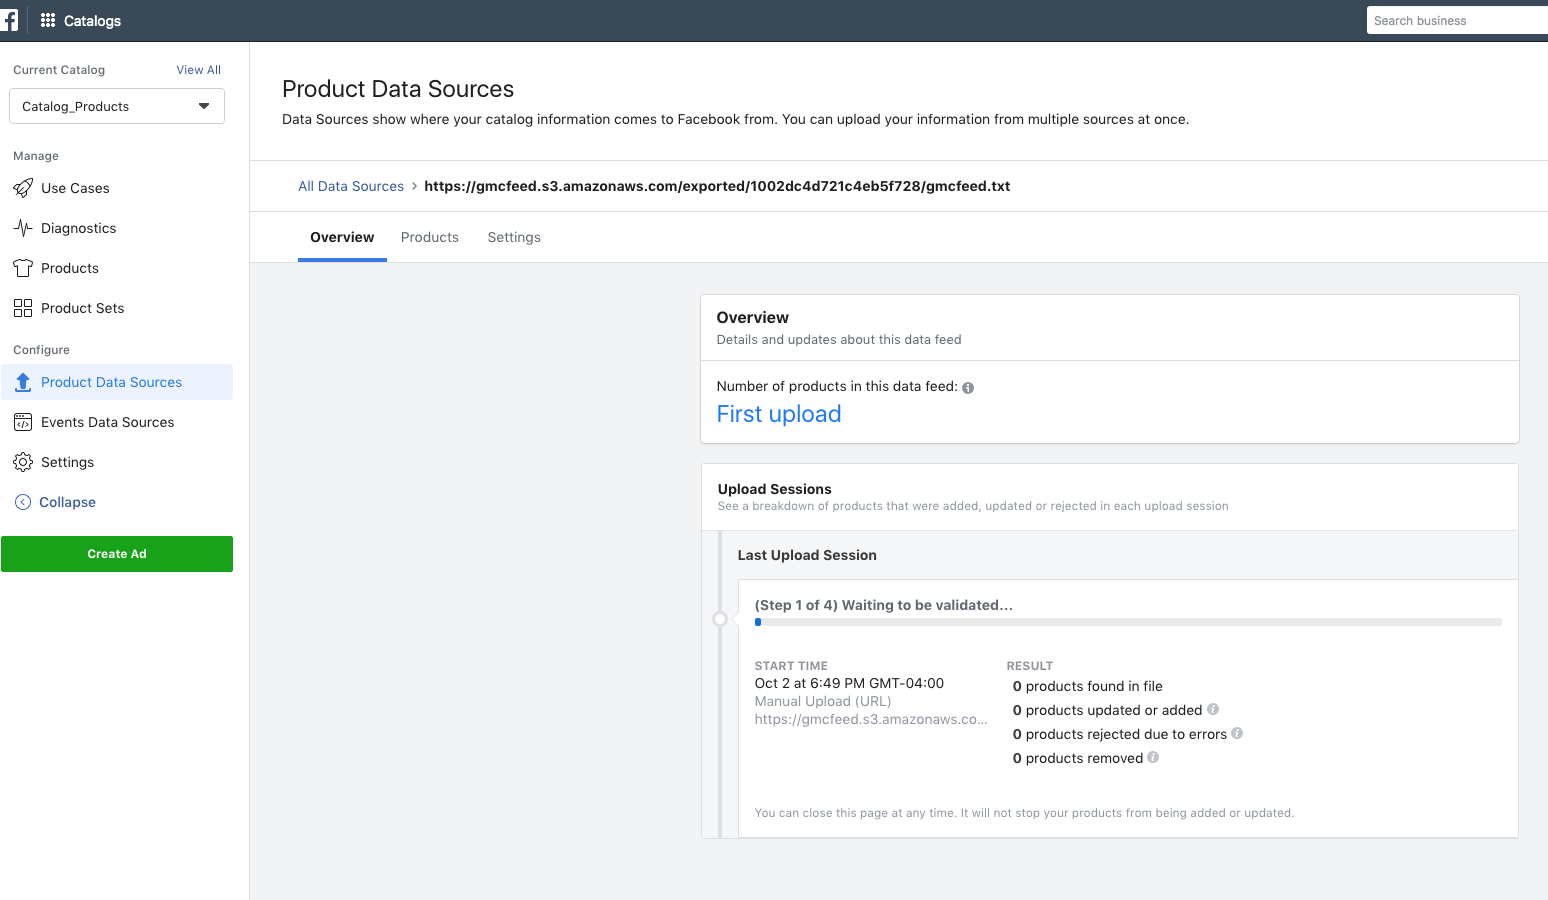The image size is (1548, 900).
Task: Go back to All Data Sources
Action: pos(351,186)
